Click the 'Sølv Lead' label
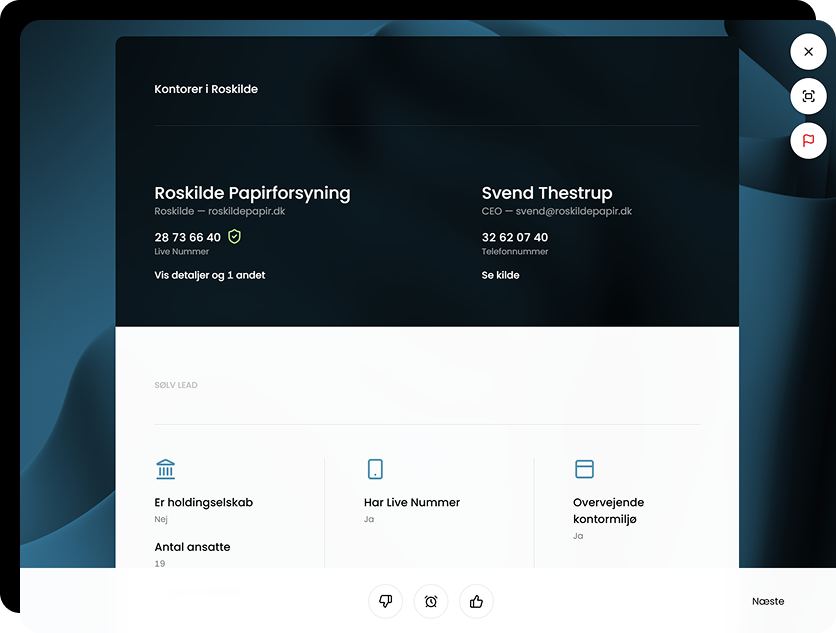836x633 pixels. pos(176,385)
